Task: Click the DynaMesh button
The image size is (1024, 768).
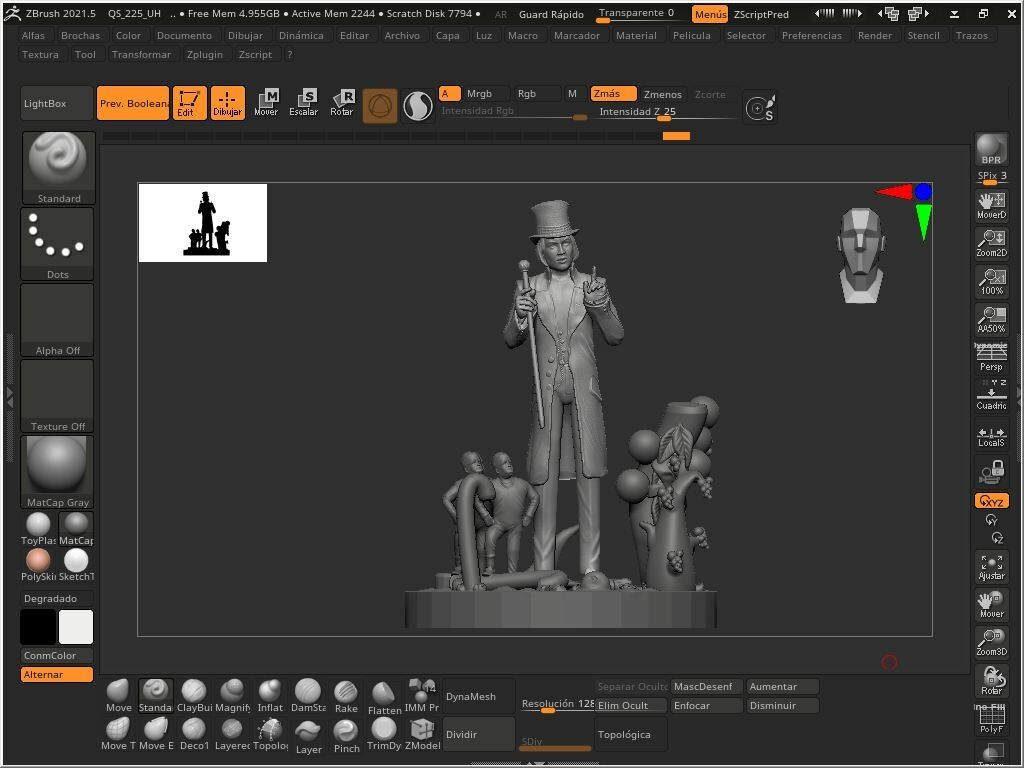Action: point(479,696)
